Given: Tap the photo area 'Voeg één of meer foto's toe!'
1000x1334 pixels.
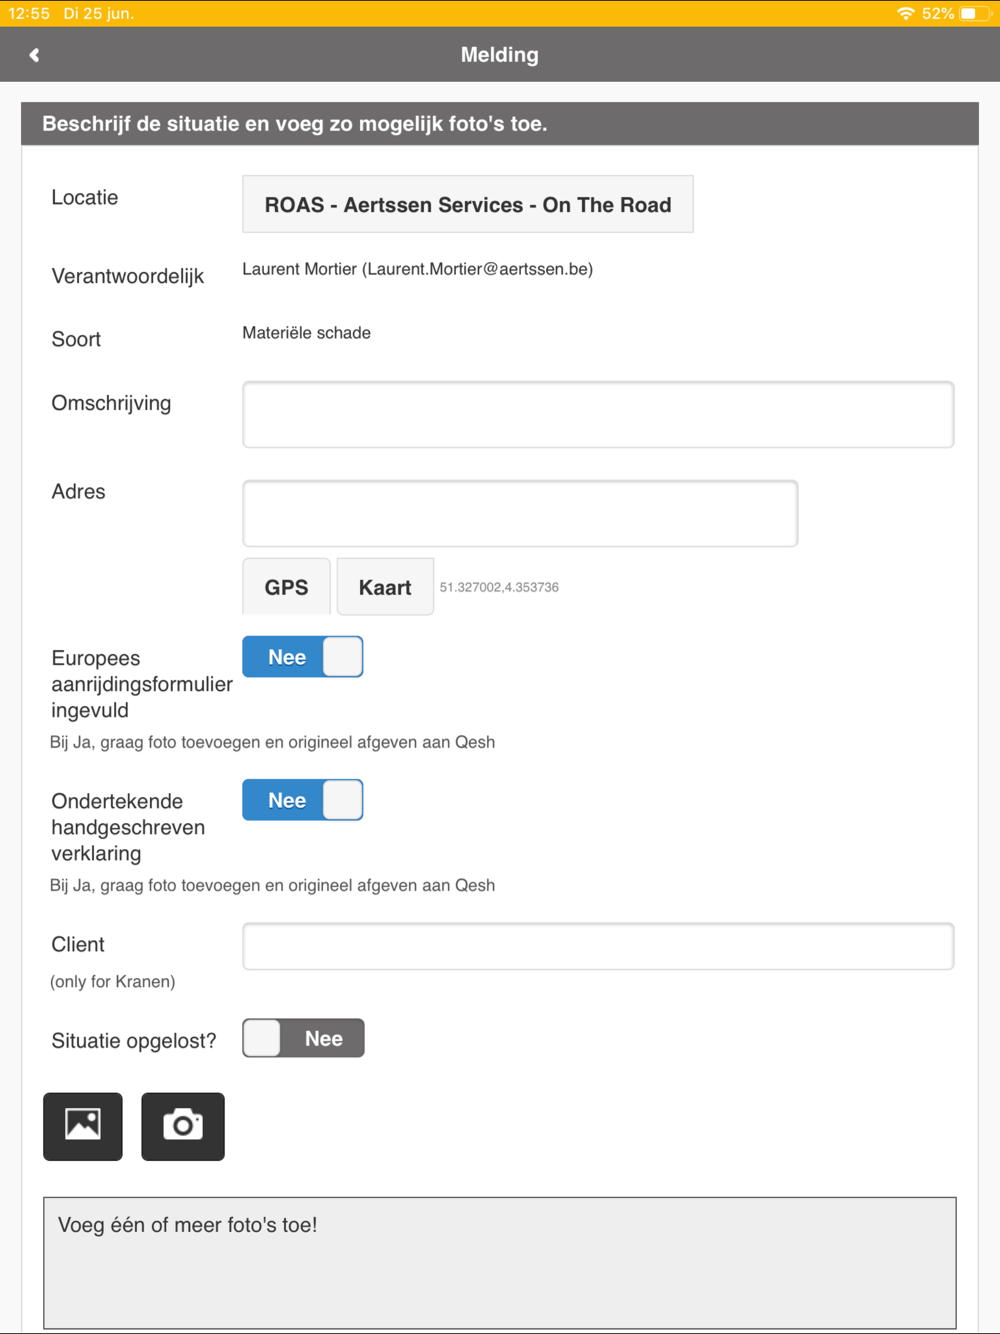Looking at the screenshot, I should (500, 1262).
